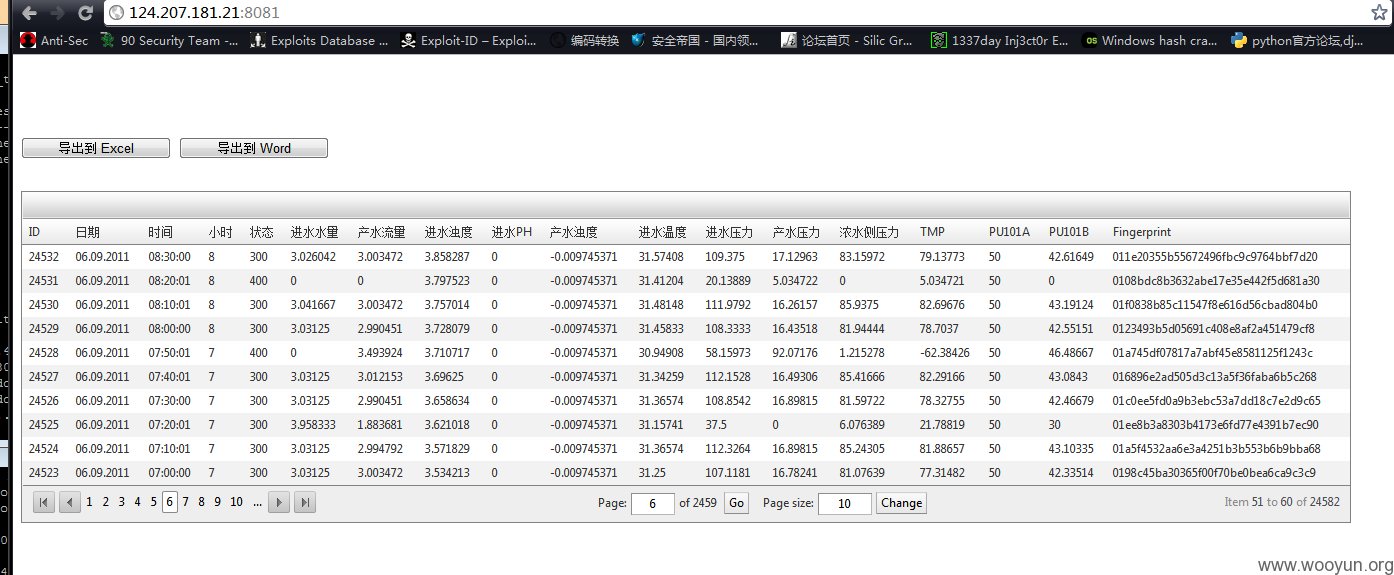Viewport: 1394px width, 575px height.
Task: Go to next page using pager arrow
Action: [x=279, y=502]
